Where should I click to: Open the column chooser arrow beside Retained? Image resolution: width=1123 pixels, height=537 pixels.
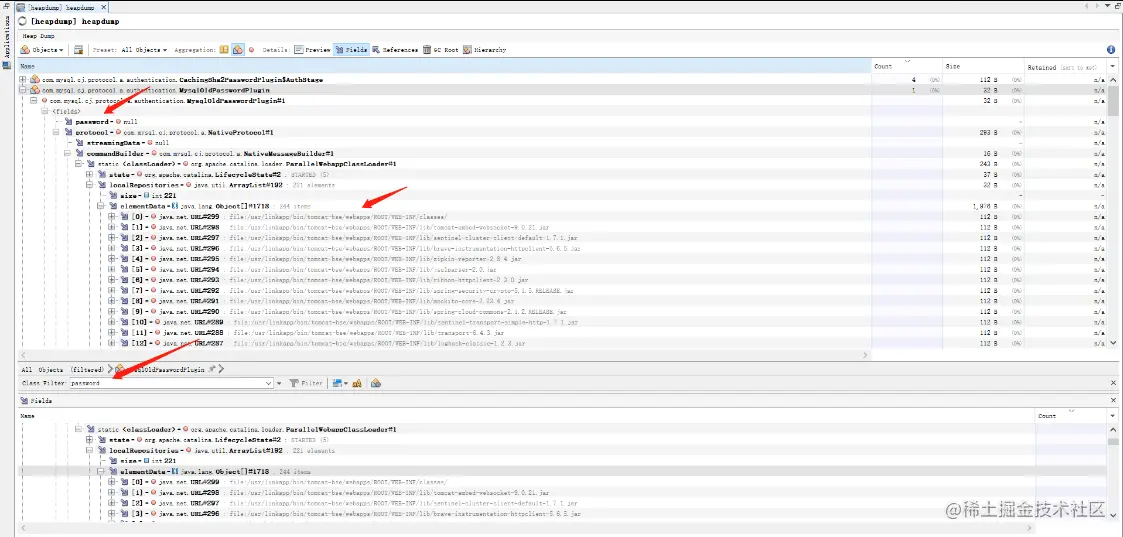tap(1113, 67)
